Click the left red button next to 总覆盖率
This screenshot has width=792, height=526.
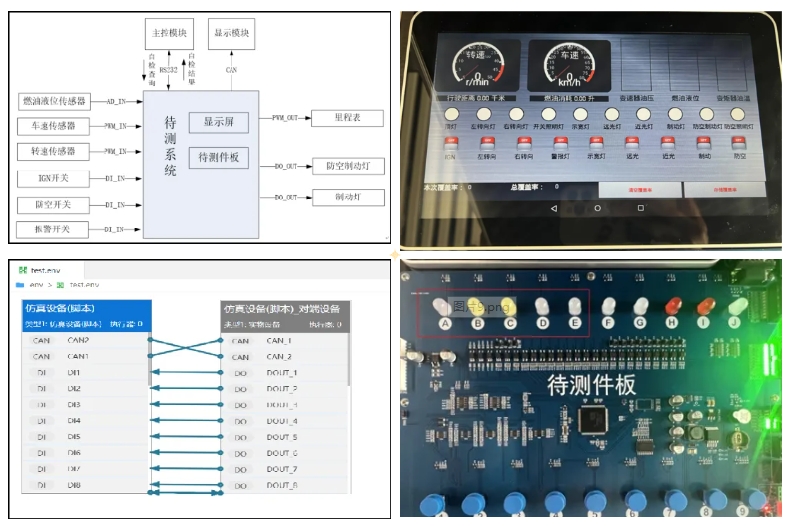point(640,190)
